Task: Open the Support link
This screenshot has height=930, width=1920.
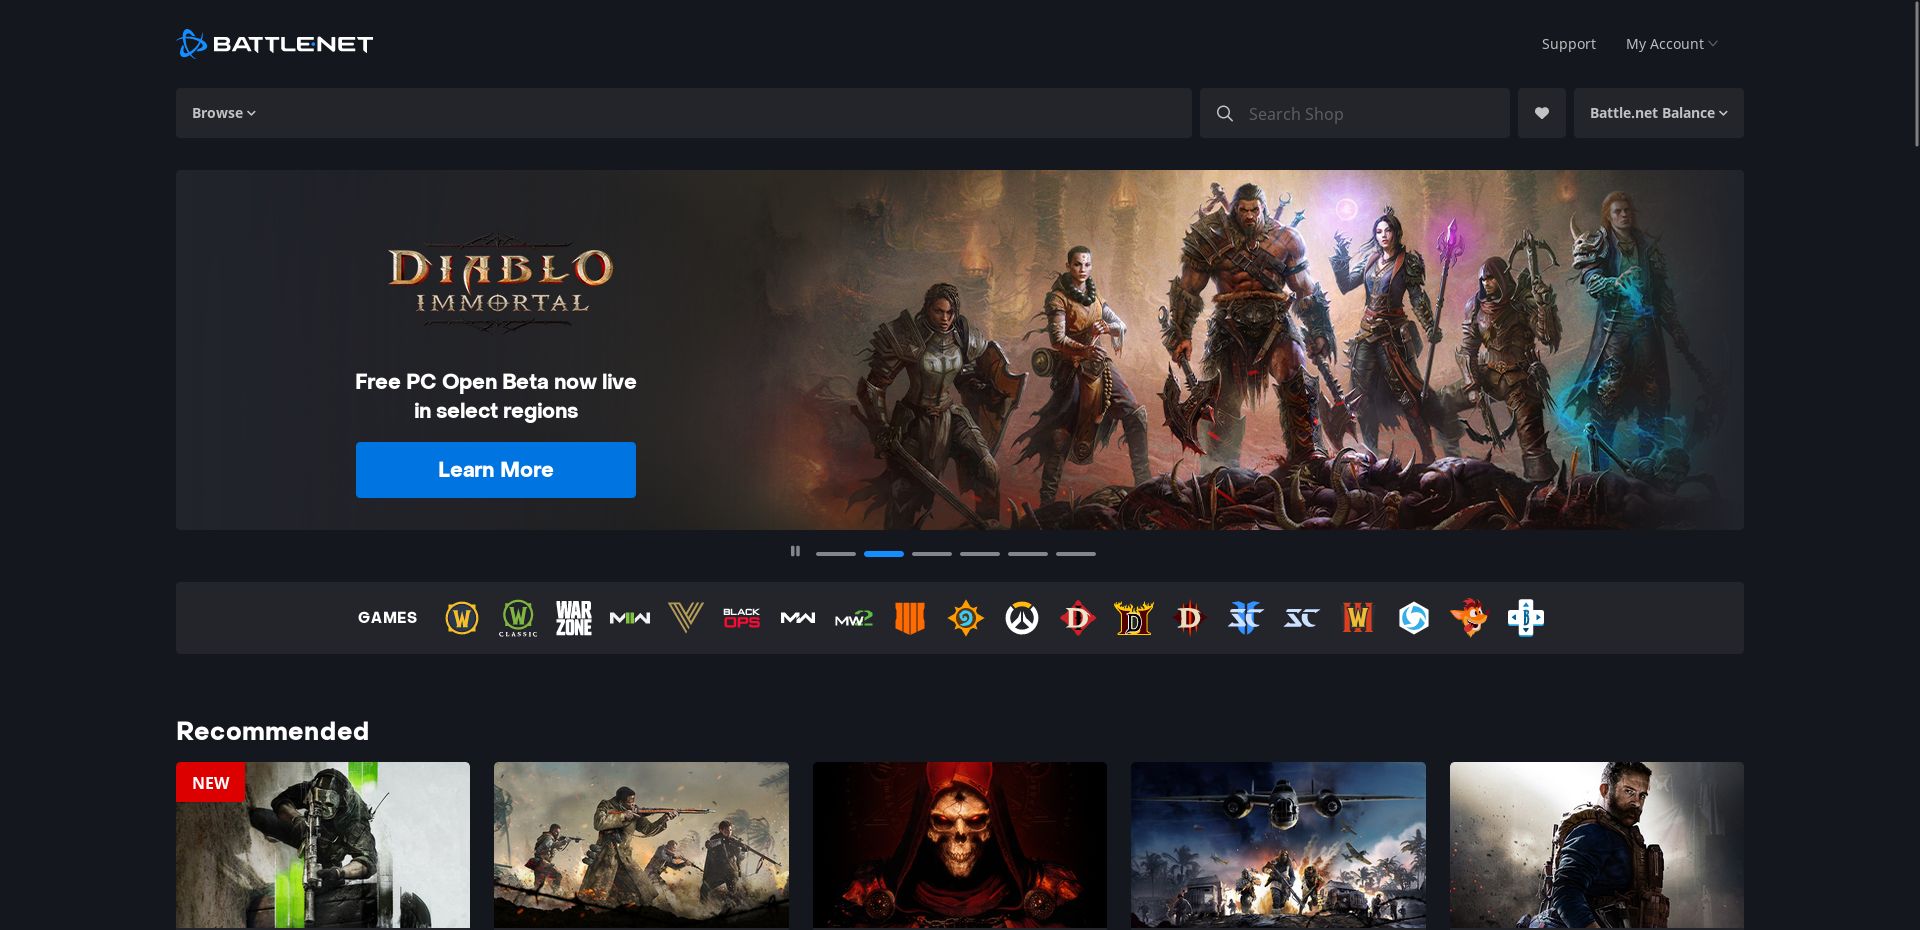Action: 1568,44
